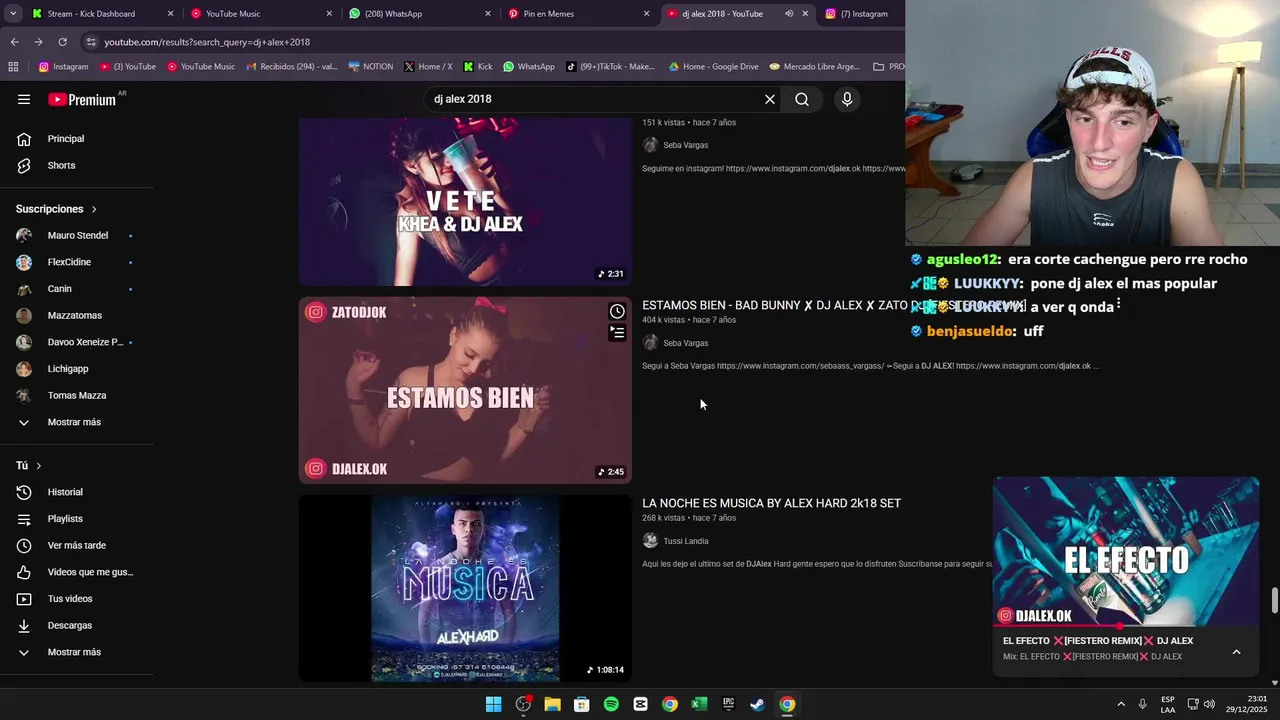Image resolution: width=1280 pixels, height=720 pixels.
Task: Toggle system volume icon in tray
Action: point(1209,704)
